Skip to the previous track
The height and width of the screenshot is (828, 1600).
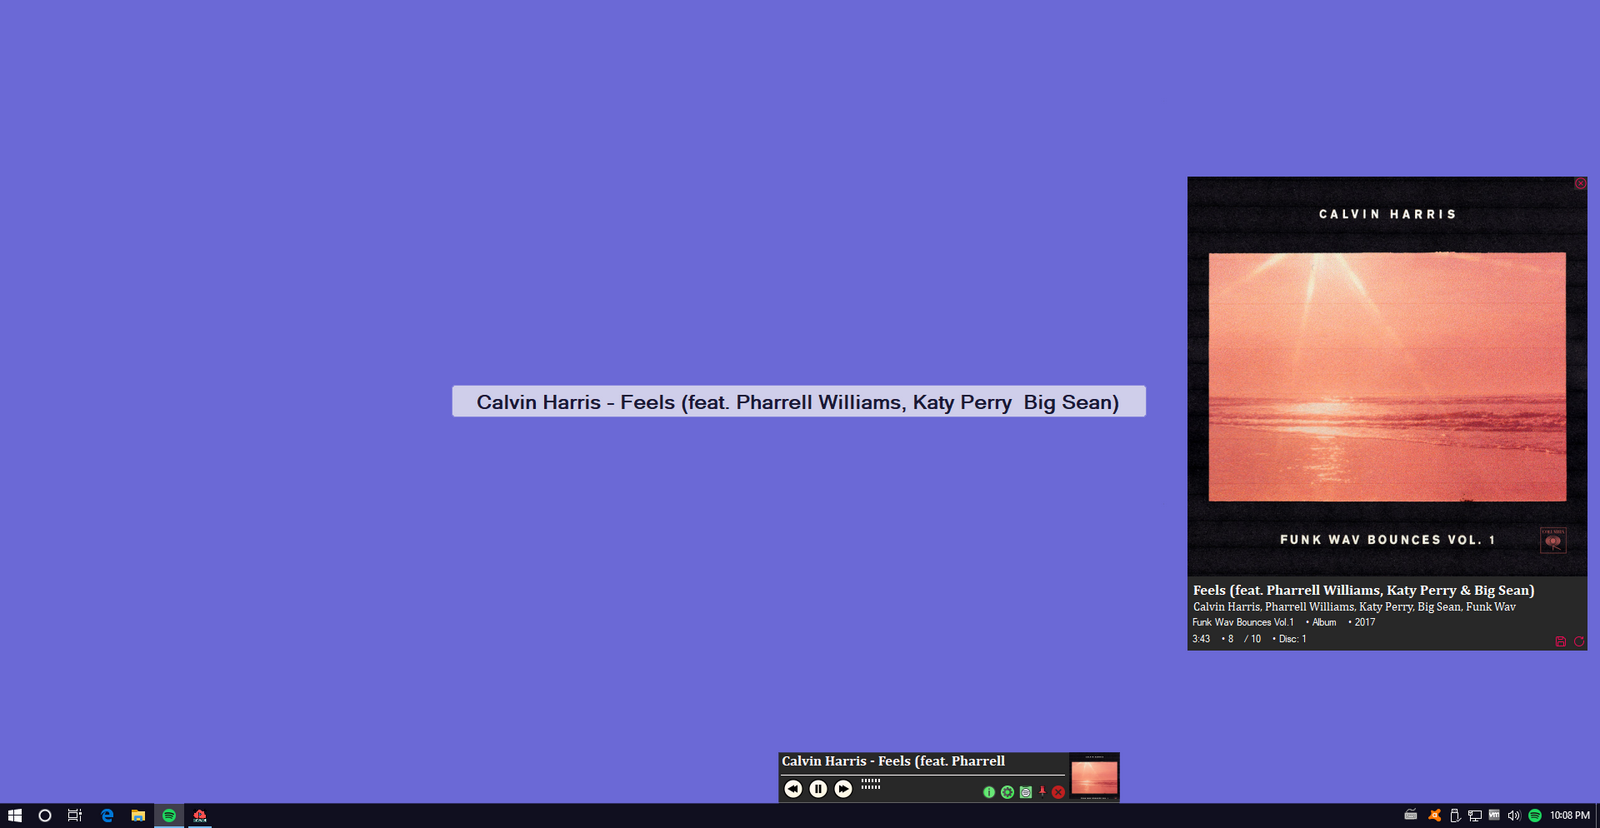(x=793, y=789)
